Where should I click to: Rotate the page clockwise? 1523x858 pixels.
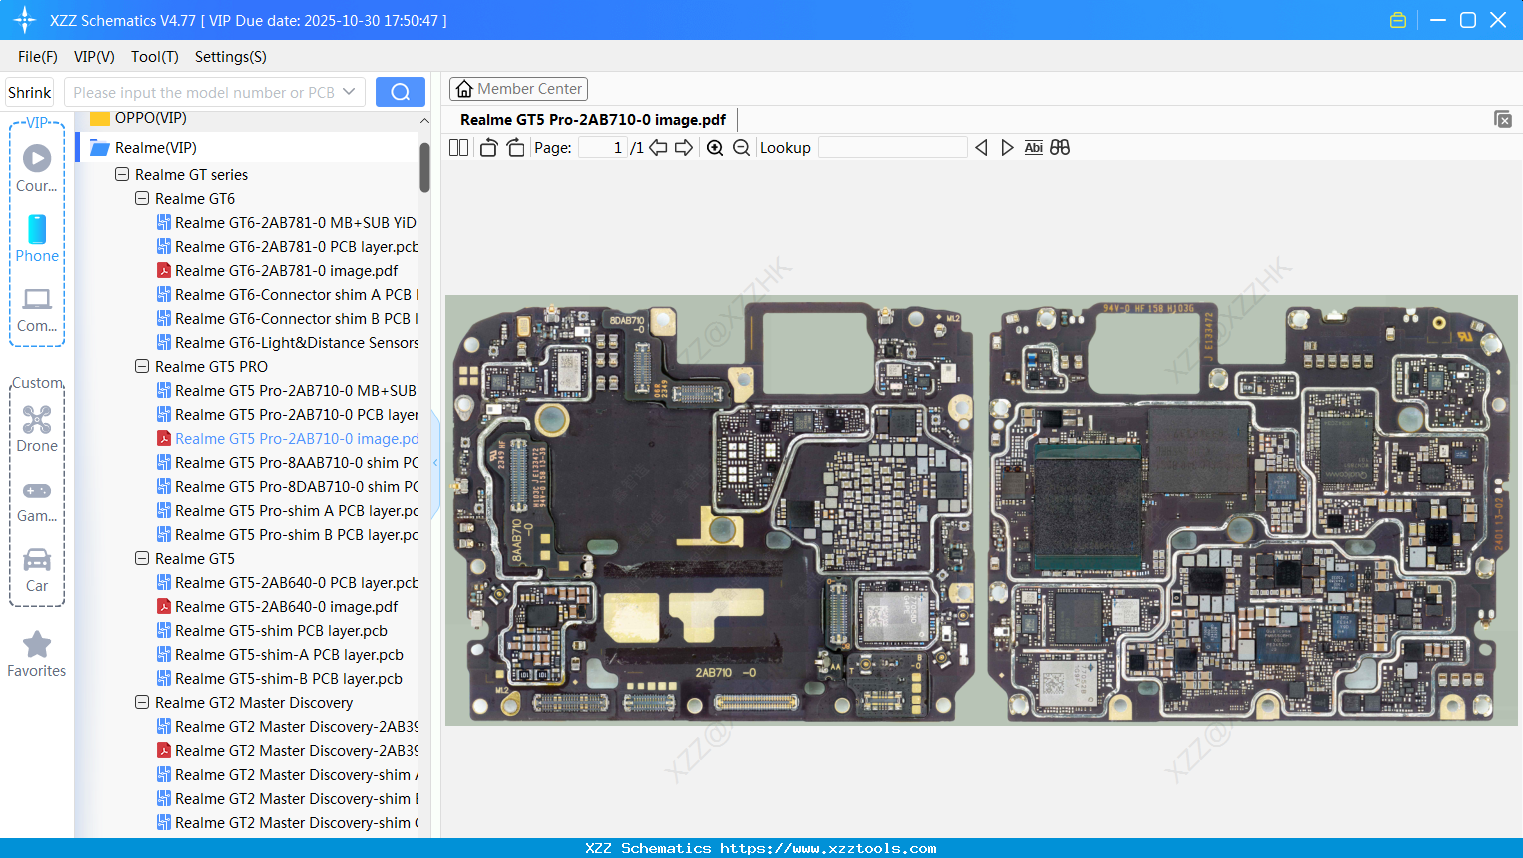(515, 148)
